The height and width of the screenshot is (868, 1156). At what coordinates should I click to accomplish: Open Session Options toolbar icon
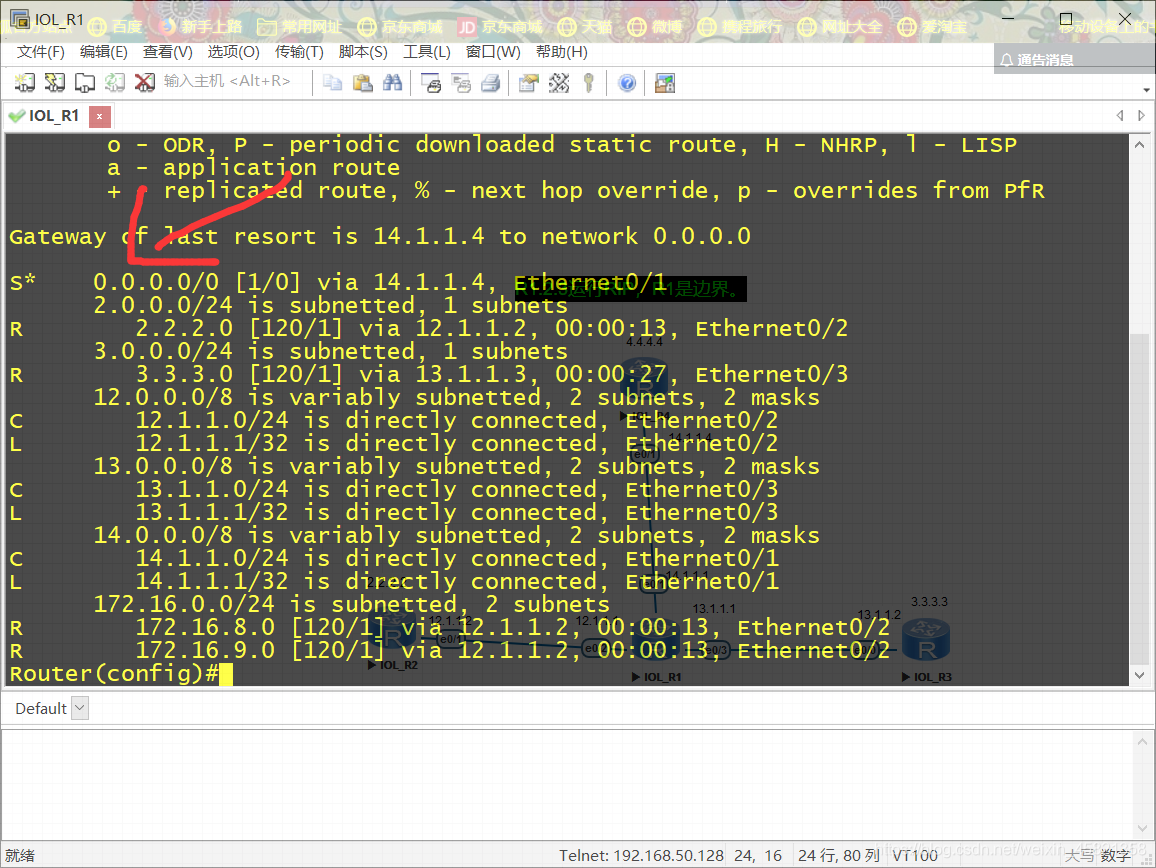tap(529, 83)
